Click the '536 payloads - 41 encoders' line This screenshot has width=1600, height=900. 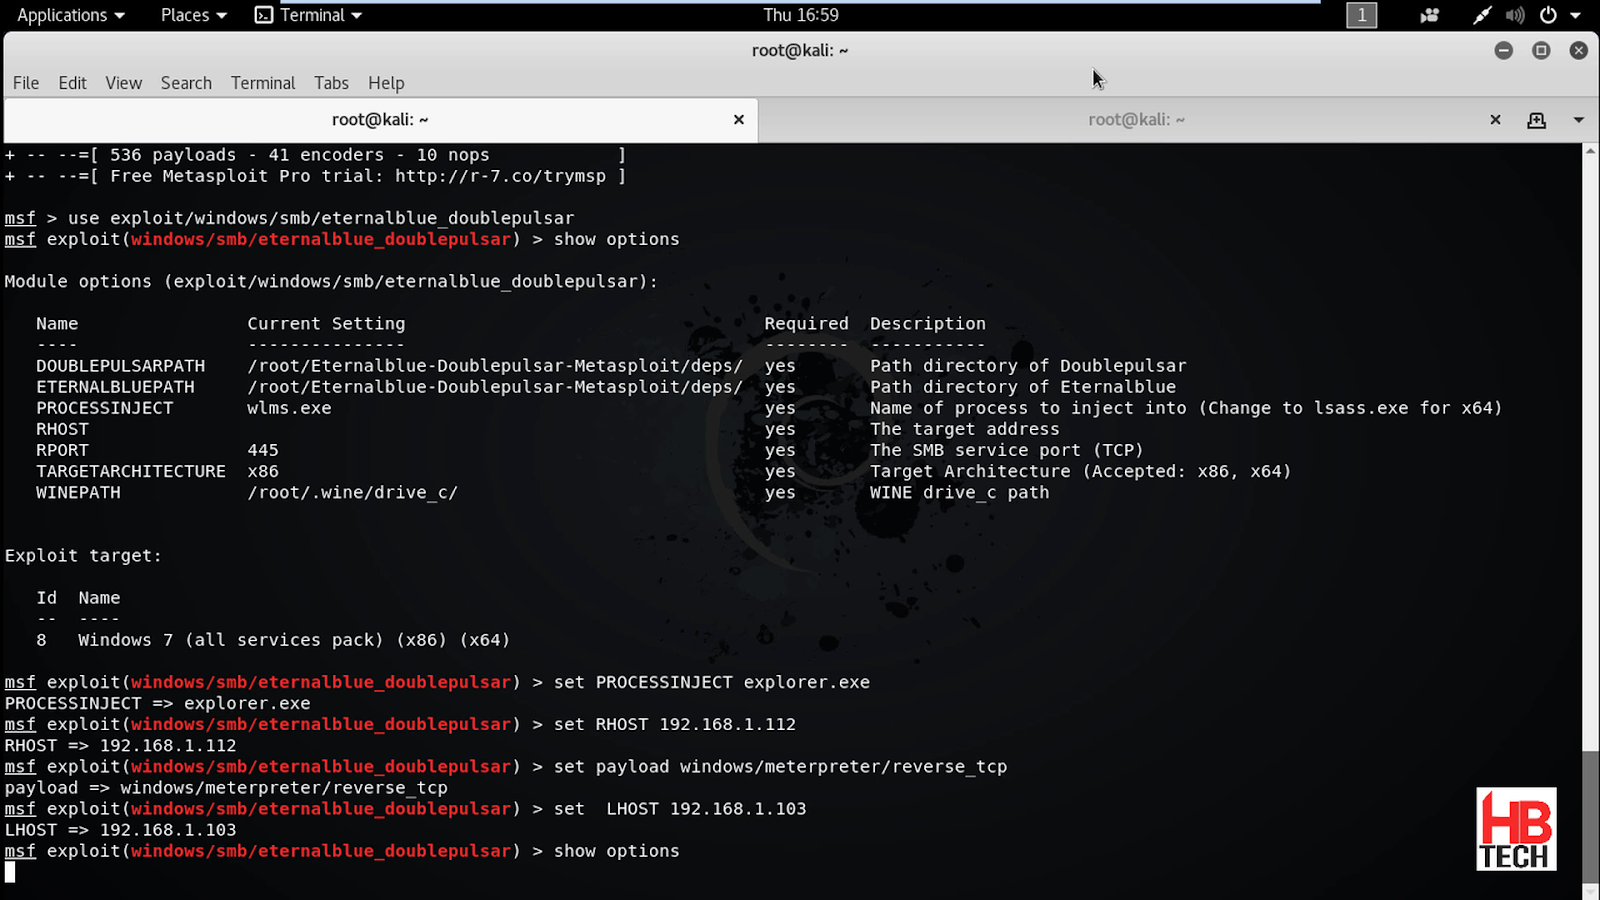(x=315, y=155)
